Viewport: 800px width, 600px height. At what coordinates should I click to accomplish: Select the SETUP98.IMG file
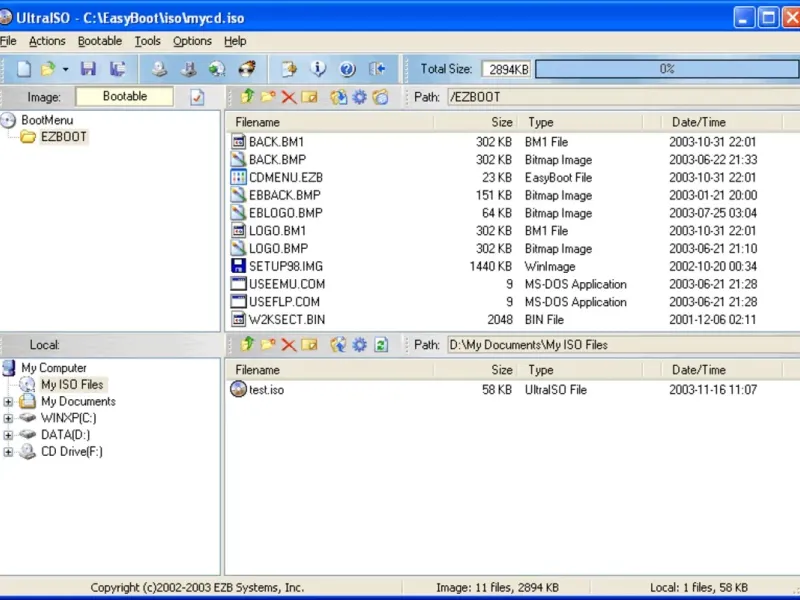285,266
